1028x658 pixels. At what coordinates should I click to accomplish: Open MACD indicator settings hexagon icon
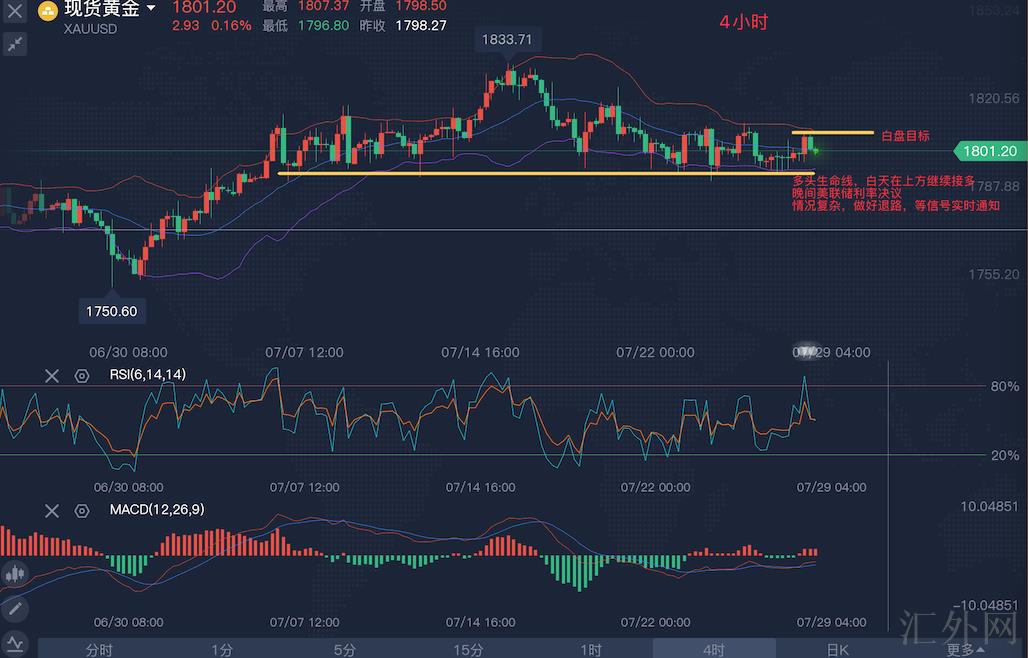(x=82, y=511)
